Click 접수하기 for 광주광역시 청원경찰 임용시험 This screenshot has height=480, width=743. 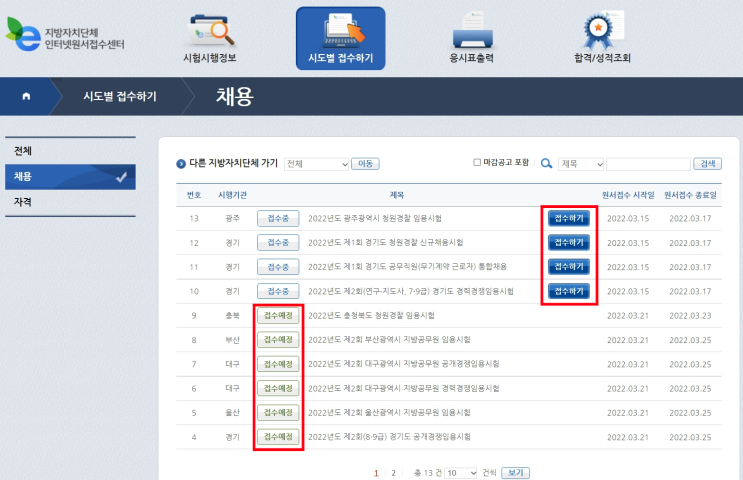(x=569, y=218)
